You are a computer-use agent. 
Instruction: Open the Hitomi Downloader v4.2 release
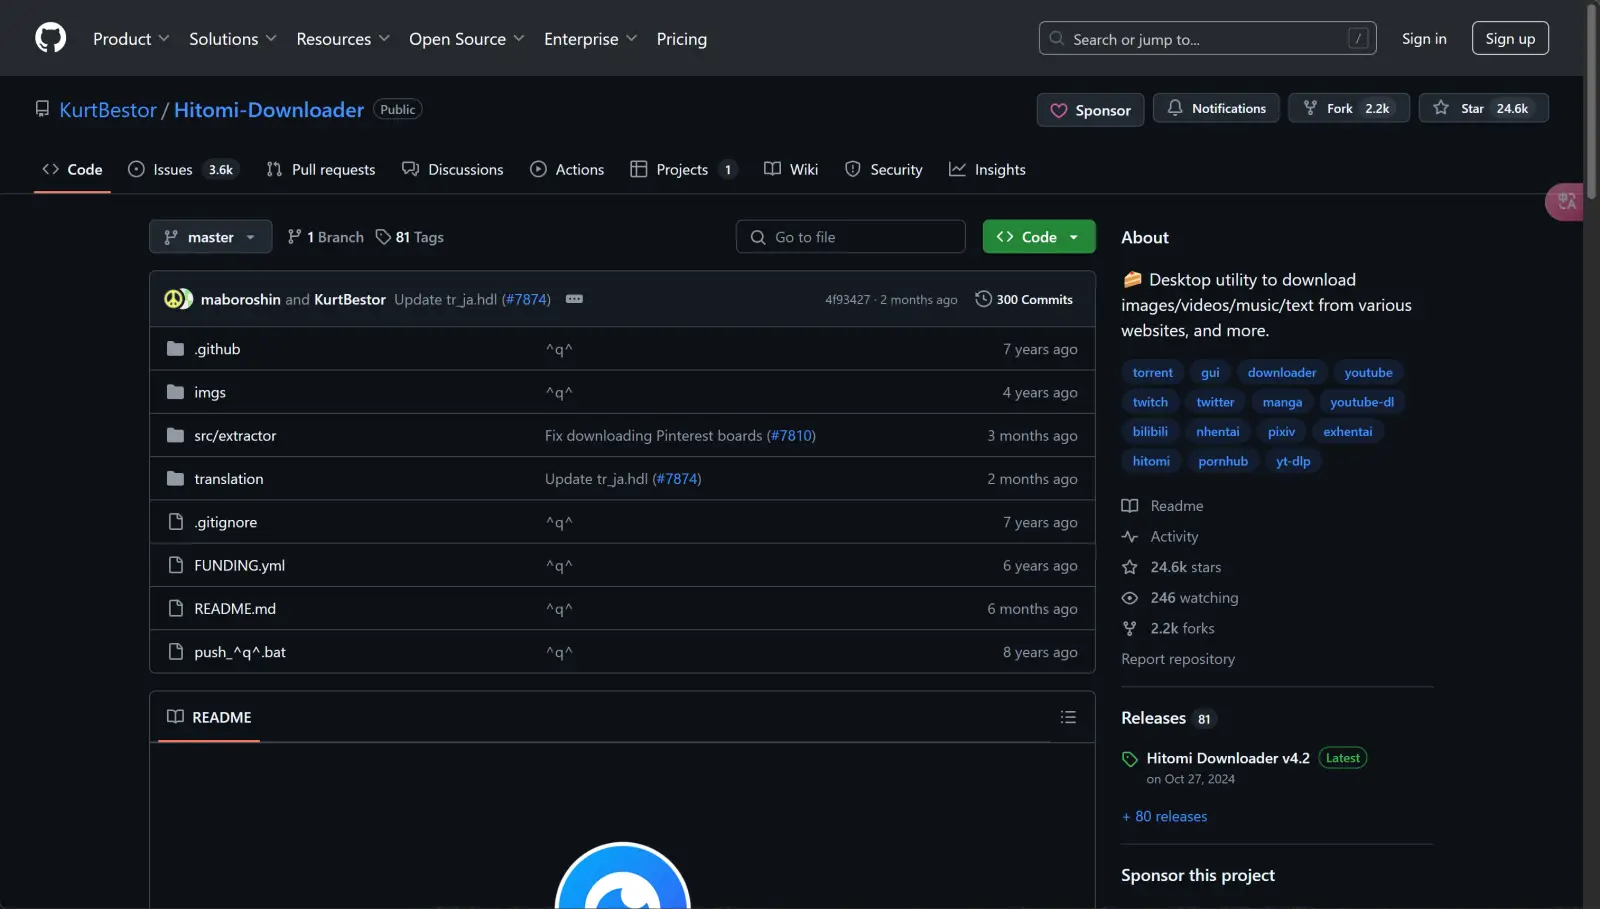pyautogui.click(x=1228, y=758)
